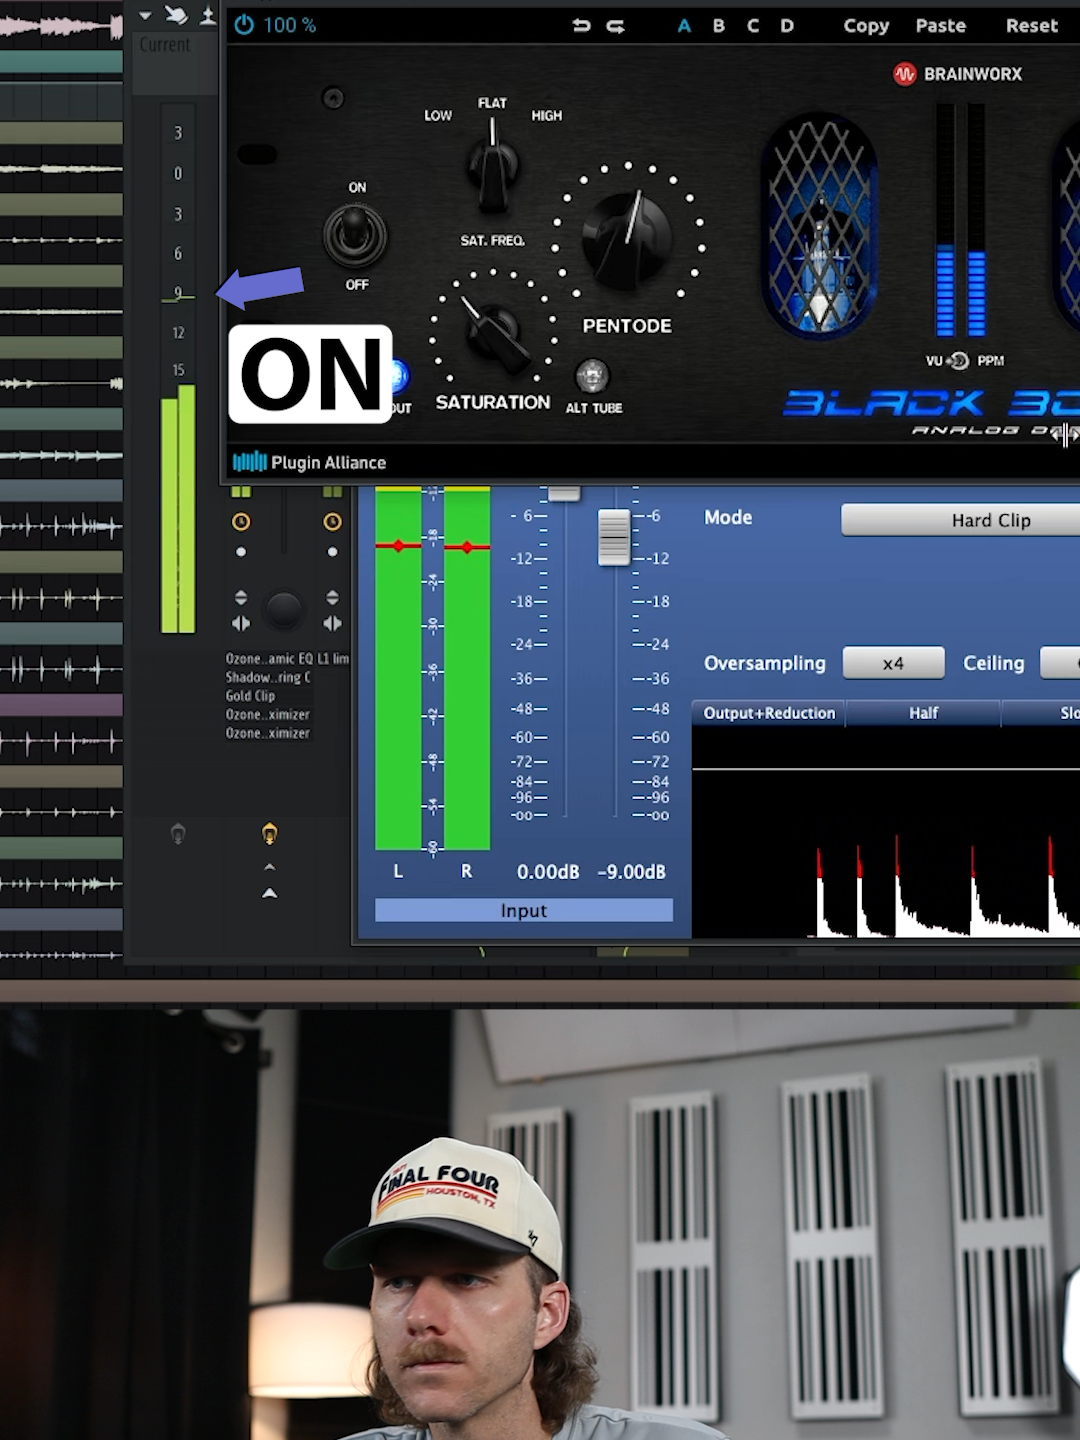Click the right channel red peak marker
The height and width of the screenshot is (1440, 1080).
pyautogui.click(x=467, y=547)
